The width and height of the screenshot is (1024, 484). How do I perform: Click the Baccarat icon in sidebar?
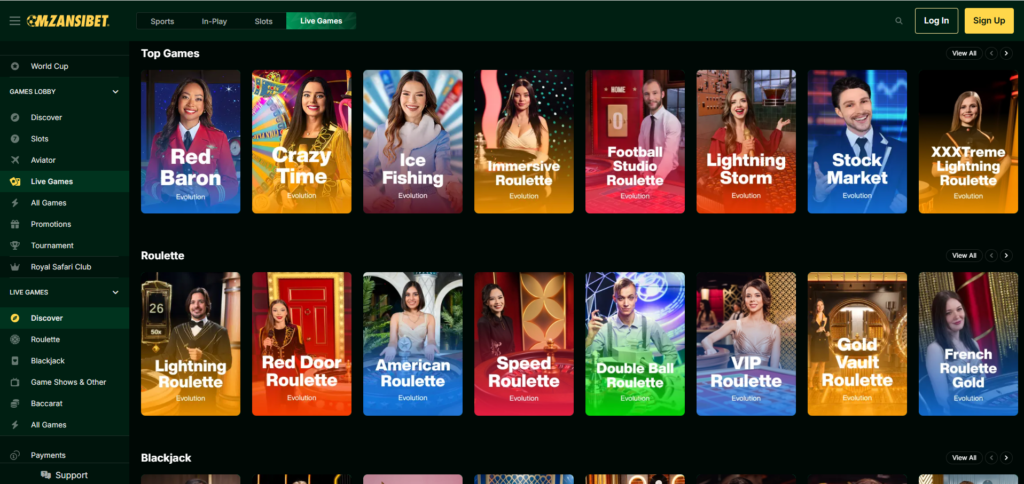(16, 404)
